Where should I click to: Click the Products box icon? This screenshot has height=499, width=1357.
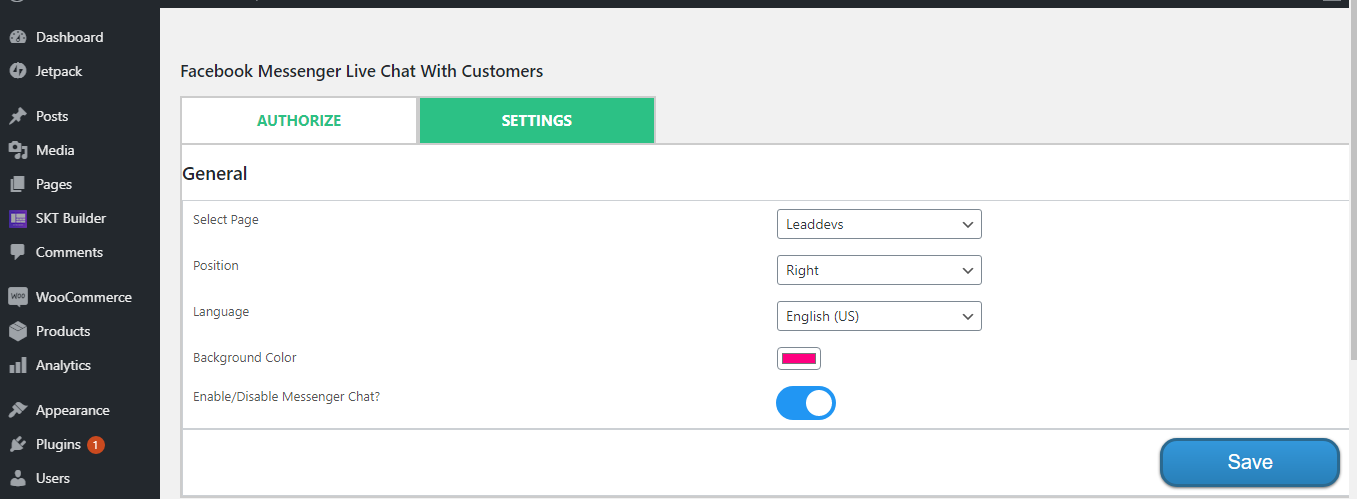click(x=17, y=331)
